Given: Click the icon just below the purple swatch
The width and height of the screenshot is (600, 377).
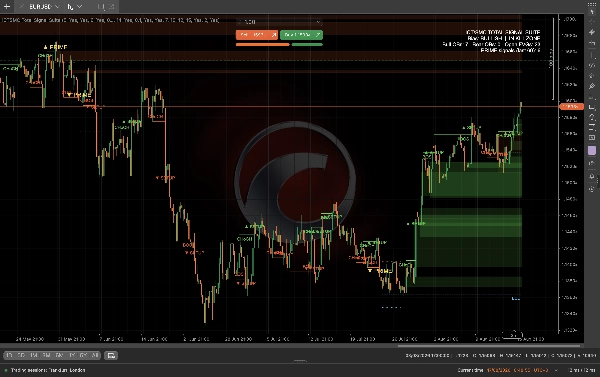Looking at the screenshot, I should coord(592,163).
